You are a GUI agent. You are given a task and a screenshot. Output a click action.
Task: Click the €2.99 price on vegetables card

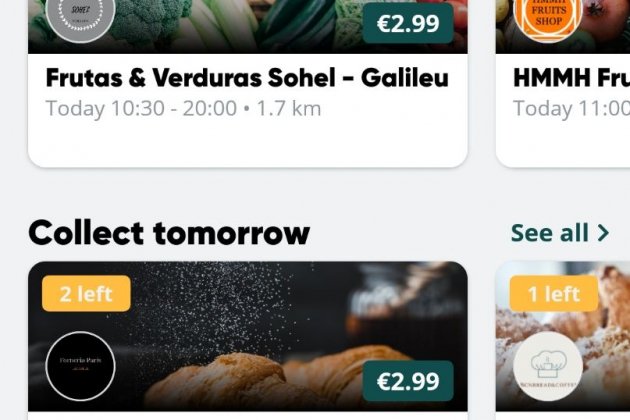(408, 23)
